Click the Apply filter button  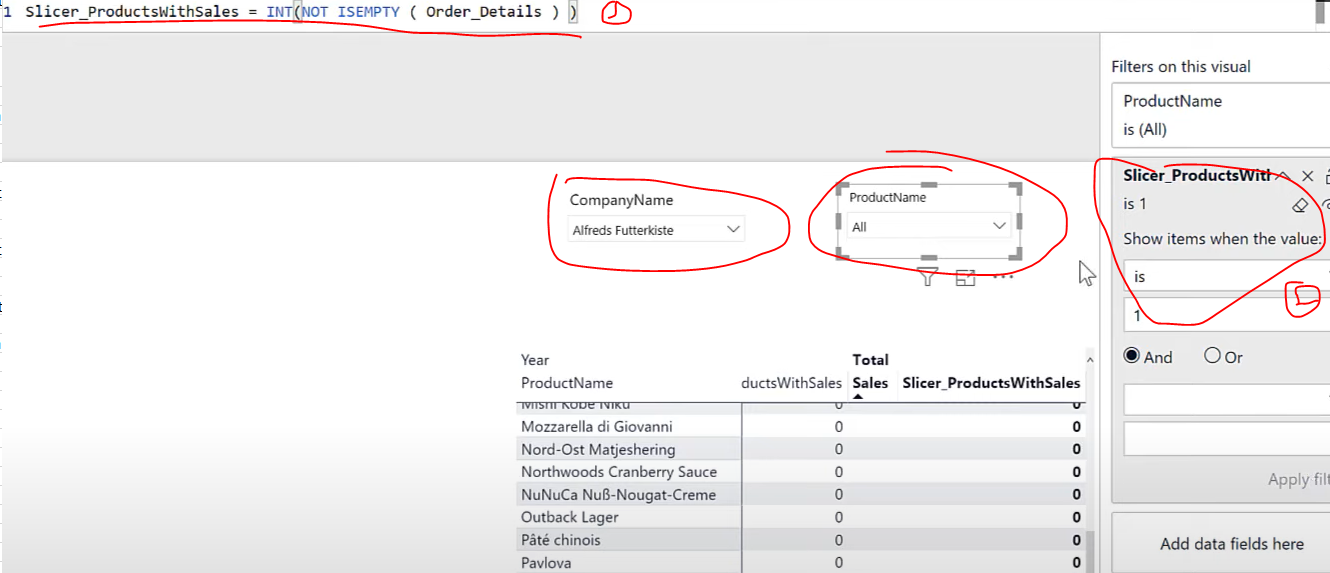point(1299,480)
